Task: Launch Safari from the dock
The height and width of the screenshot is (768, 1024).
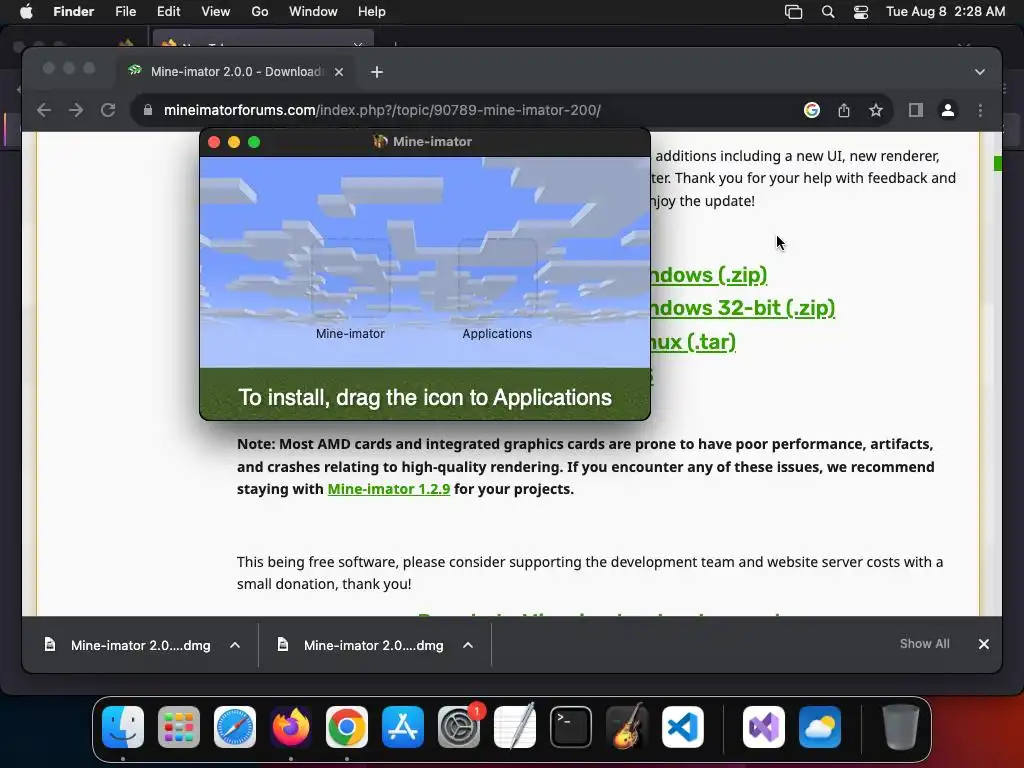Action: tap(235, 727)
